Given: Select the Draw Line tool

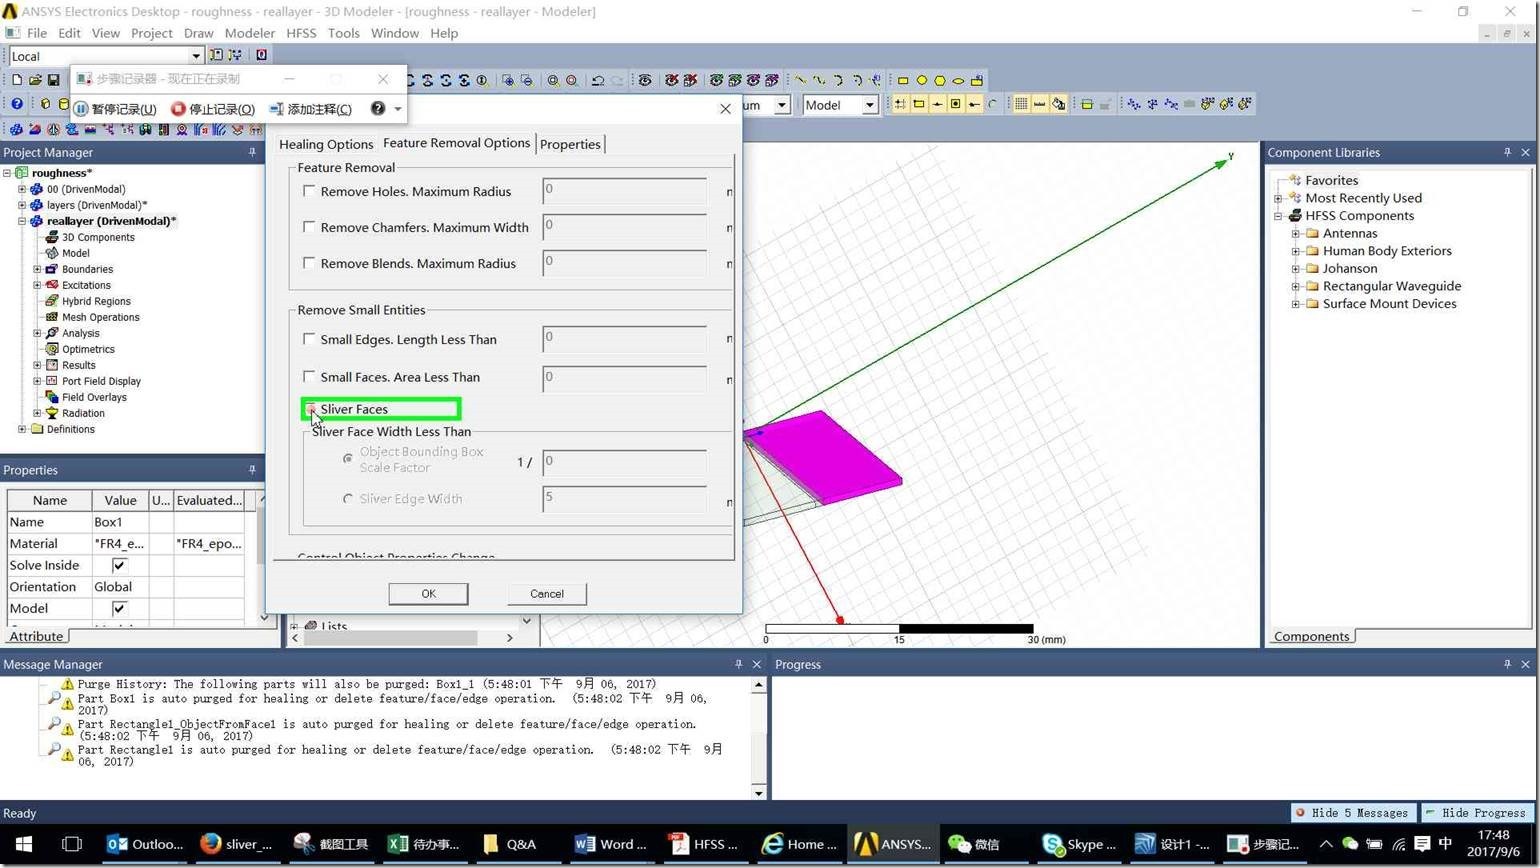Looking at the screenshot, I should tap(801, 80).
